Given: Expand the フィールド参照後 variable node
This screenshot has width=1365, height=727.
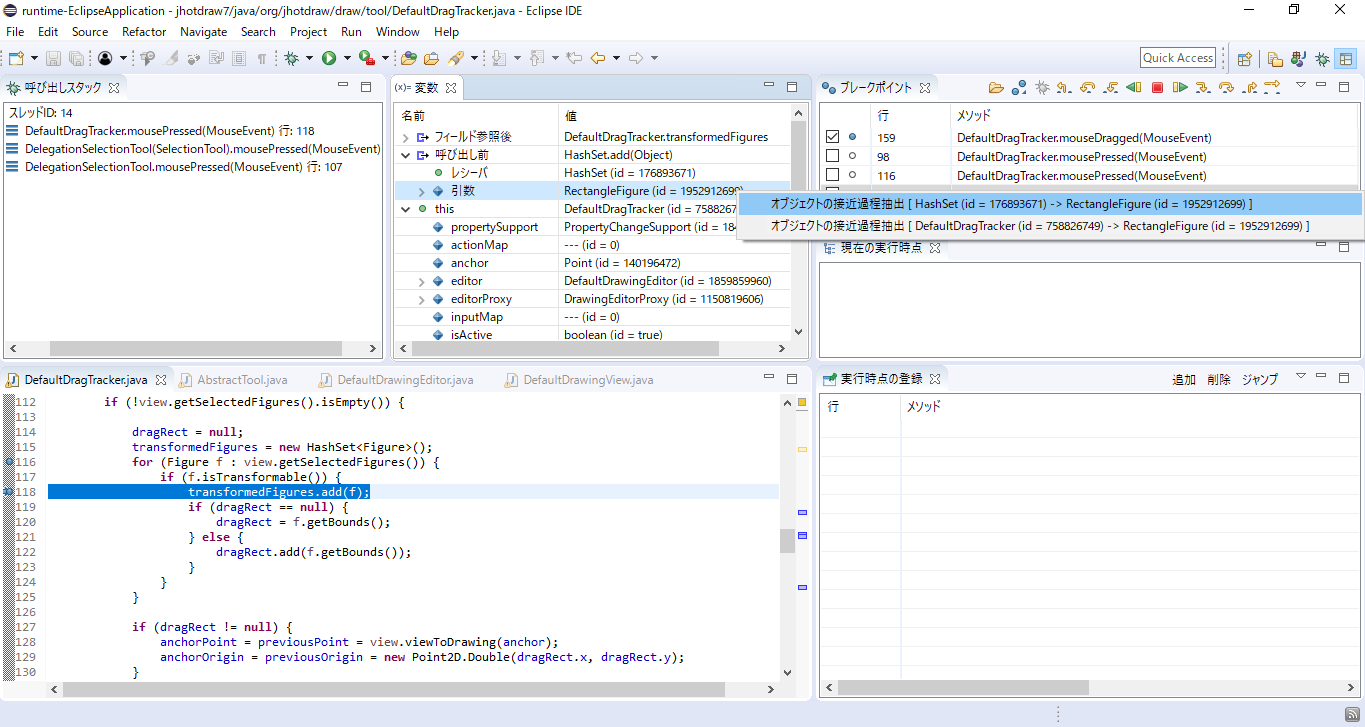Looking at the screenshot, I should pos(405,137).
